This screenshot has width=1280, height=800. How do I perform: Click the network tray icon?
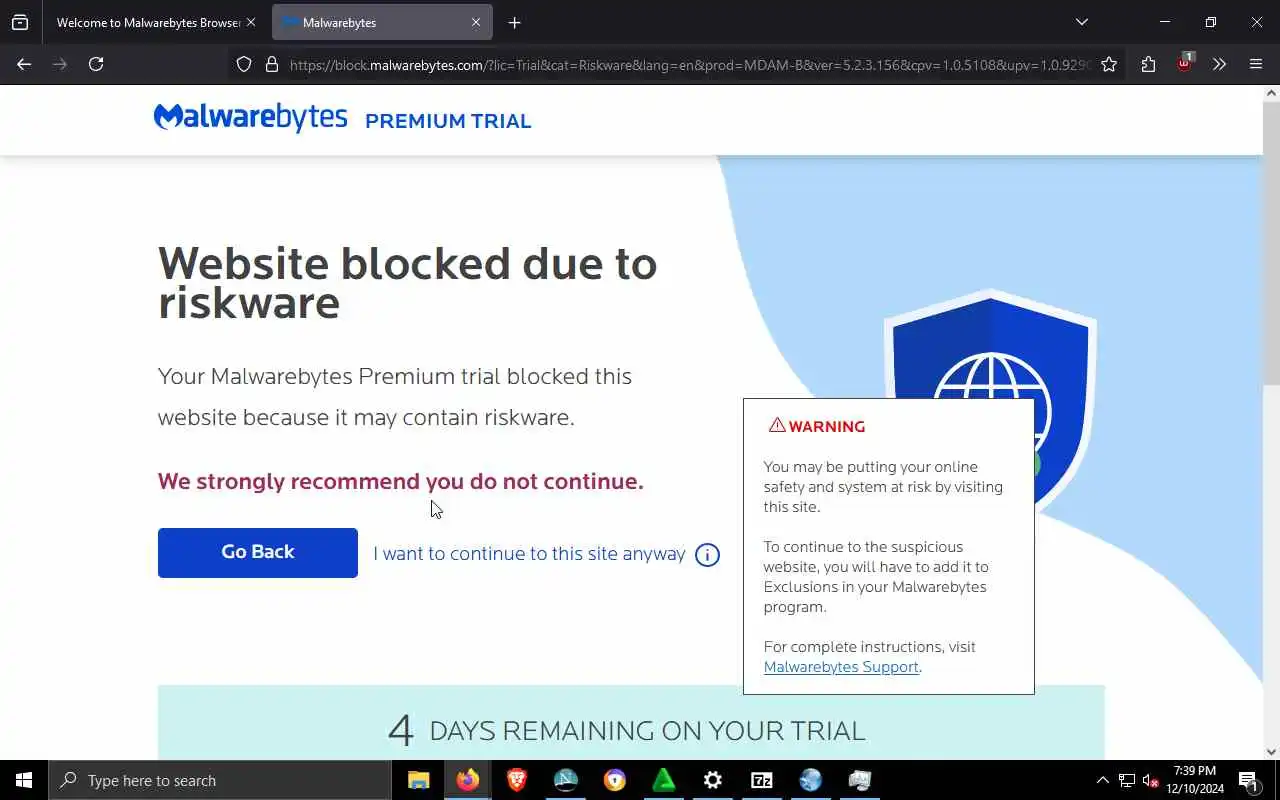tap(1127, 780)
